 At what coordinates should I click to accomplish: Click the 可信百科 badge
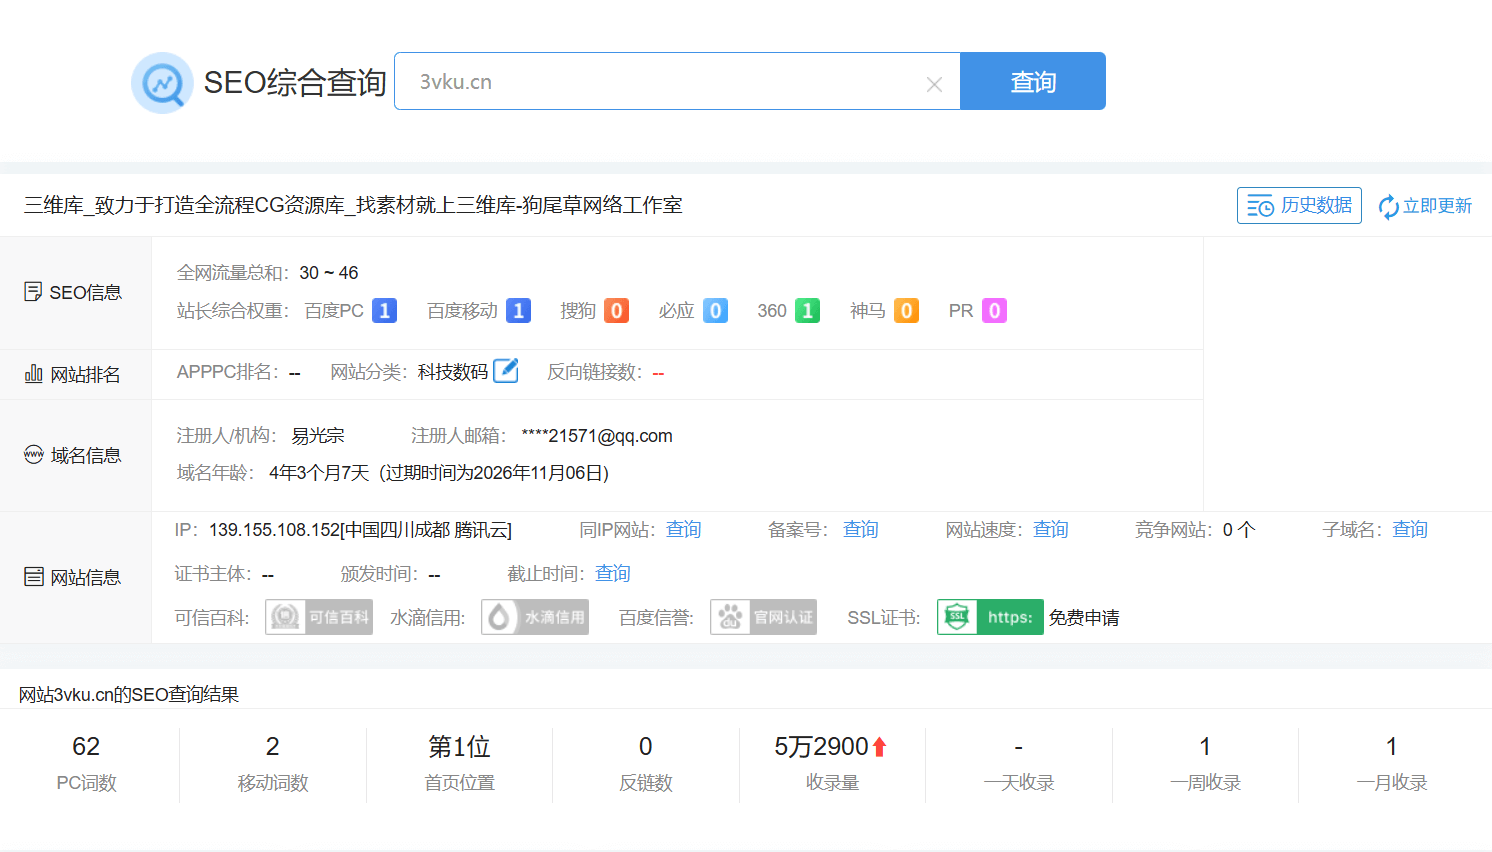point(319,617)
